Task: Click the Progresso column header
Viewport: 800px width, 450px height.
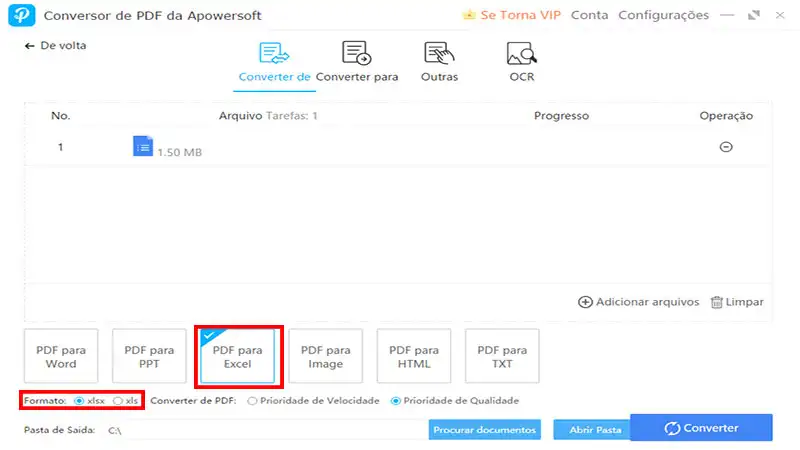Action: click(561, 116)
